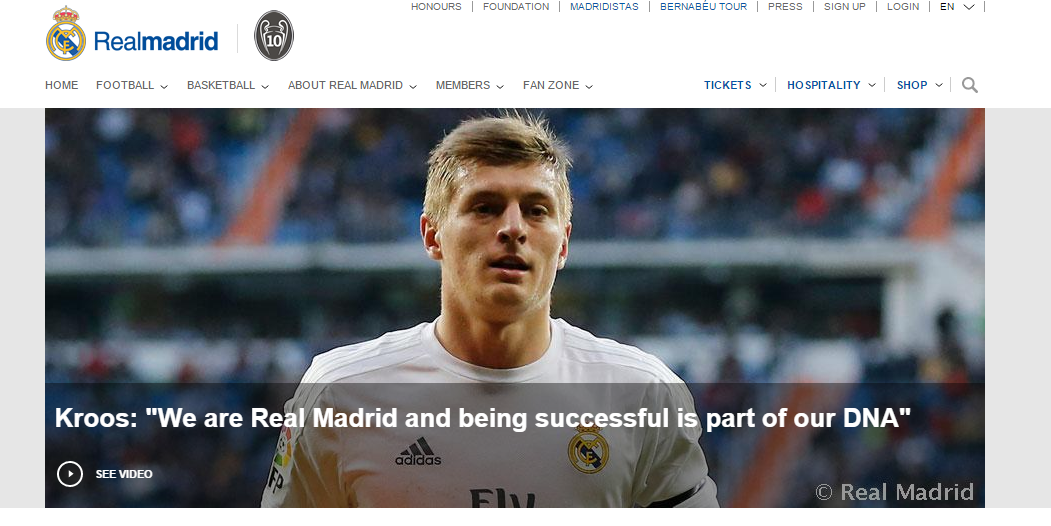Open the Basketball dropdown menu
The image size is (1051, 526).
(x=228, y=85)
